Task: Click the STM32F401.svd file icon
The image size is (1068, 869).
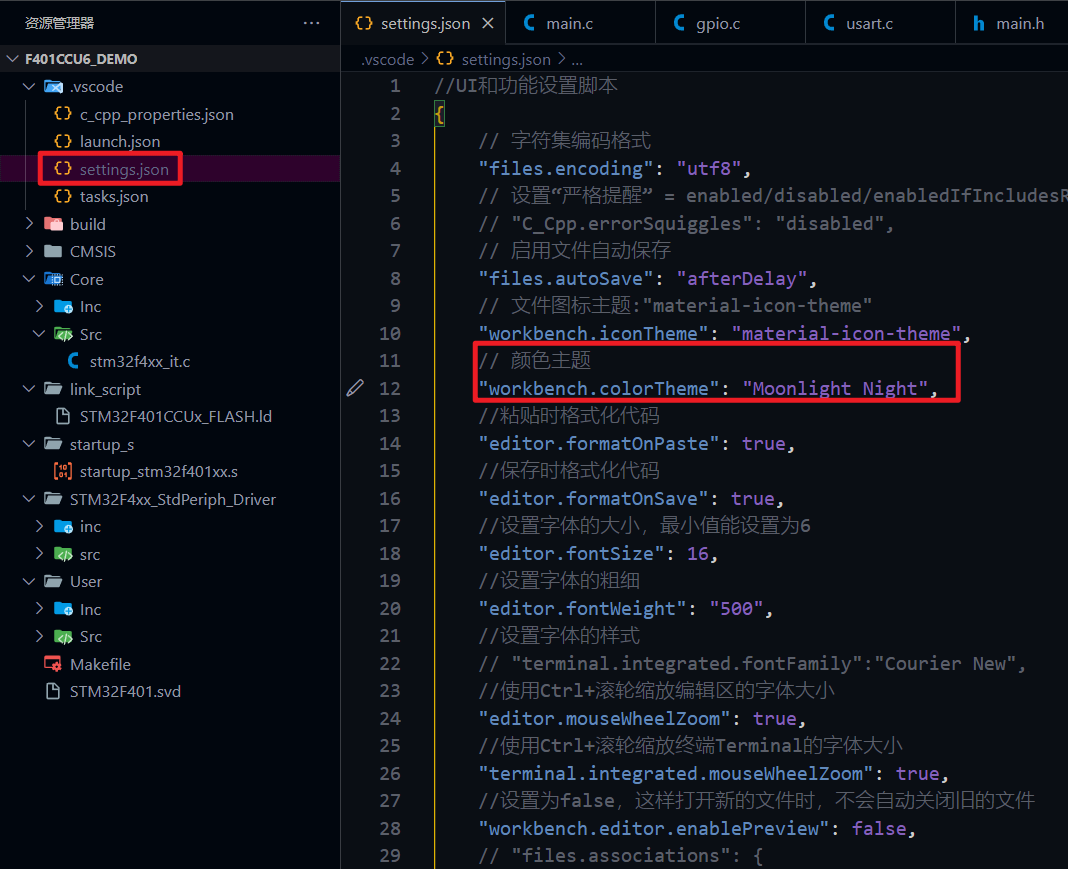Action: [x=52, y=691]
